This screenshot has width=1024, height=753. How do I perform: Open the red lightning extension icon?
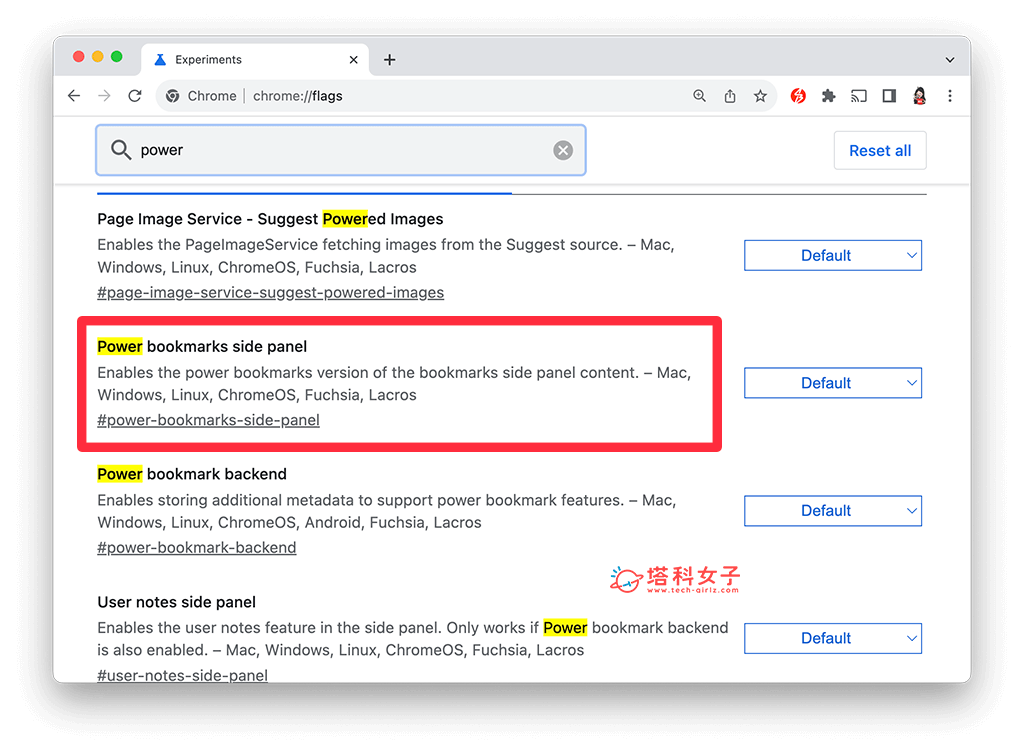[798, 96]
